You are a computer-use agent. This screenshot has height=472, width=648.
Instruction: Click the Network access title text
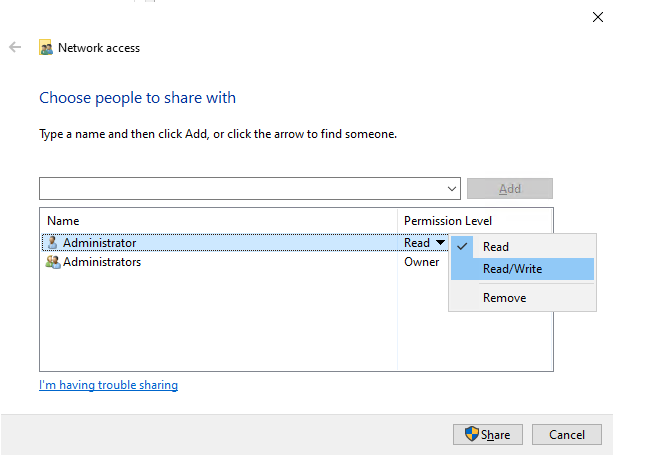(99, 48)
